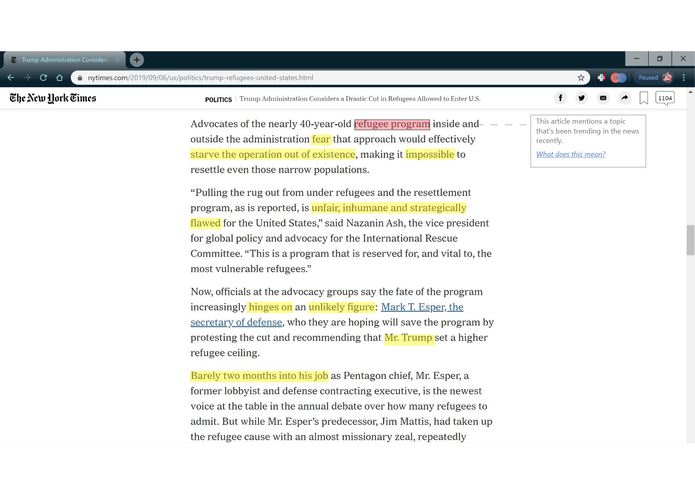Click the highlighted phrase 'unlikely figure'
The width and height of the screenshot is (695, 494).
[x=341, y=307]
